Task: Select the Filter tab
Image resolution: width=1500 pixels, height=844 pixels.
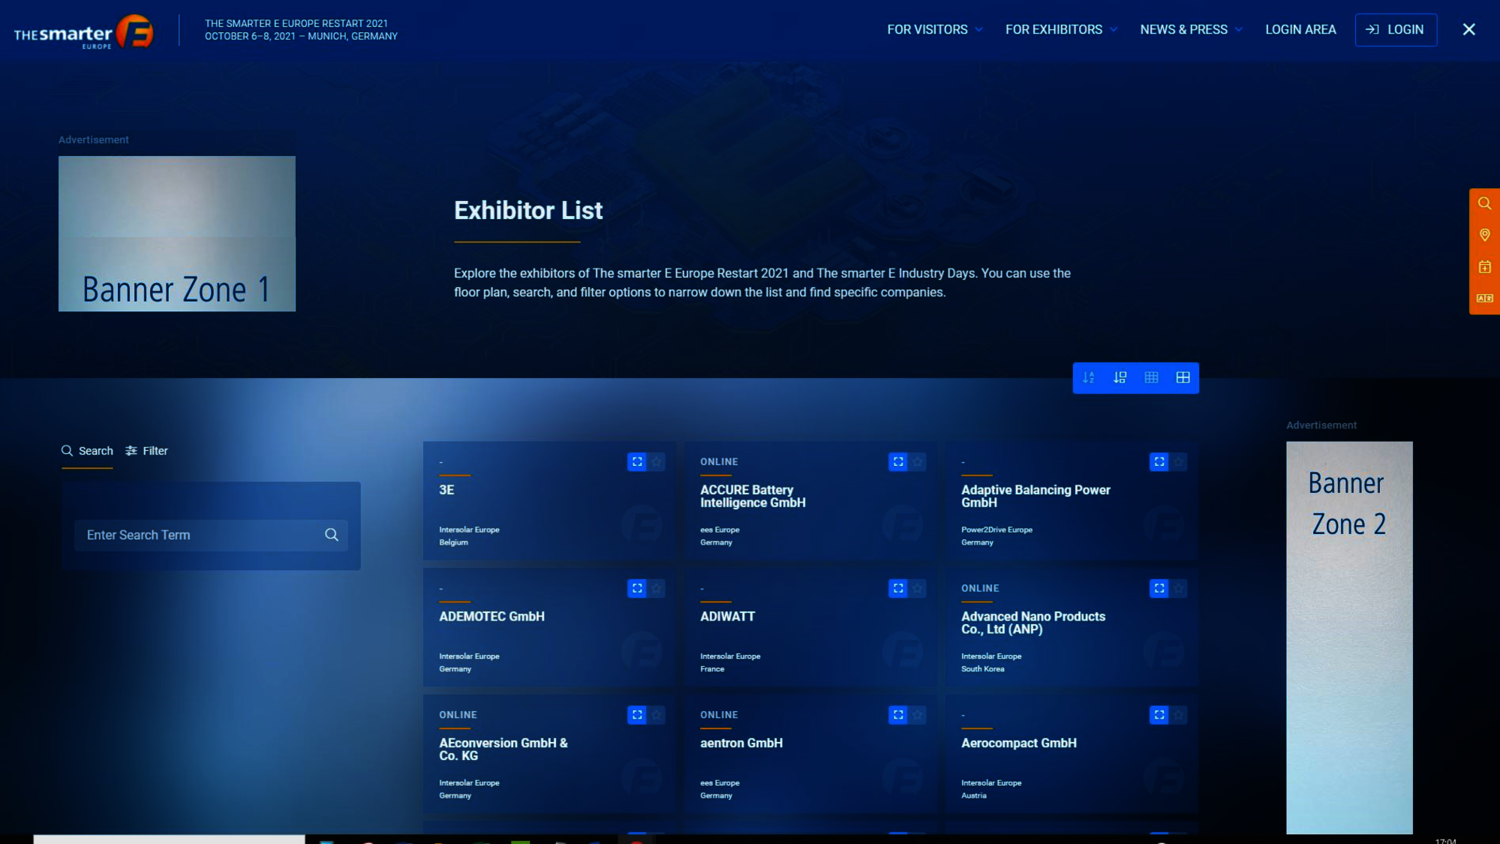Action: [x=146, y=451]
